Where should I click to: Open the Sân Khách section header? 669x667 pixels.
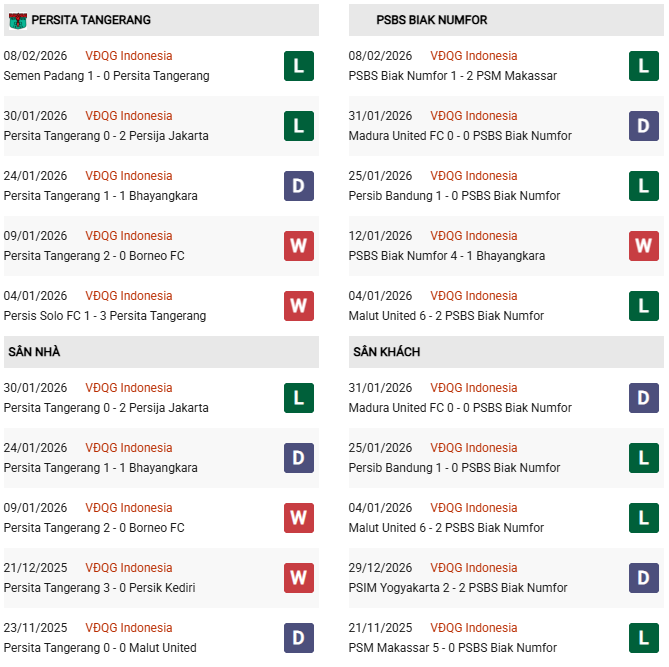(x=386, y=352)
